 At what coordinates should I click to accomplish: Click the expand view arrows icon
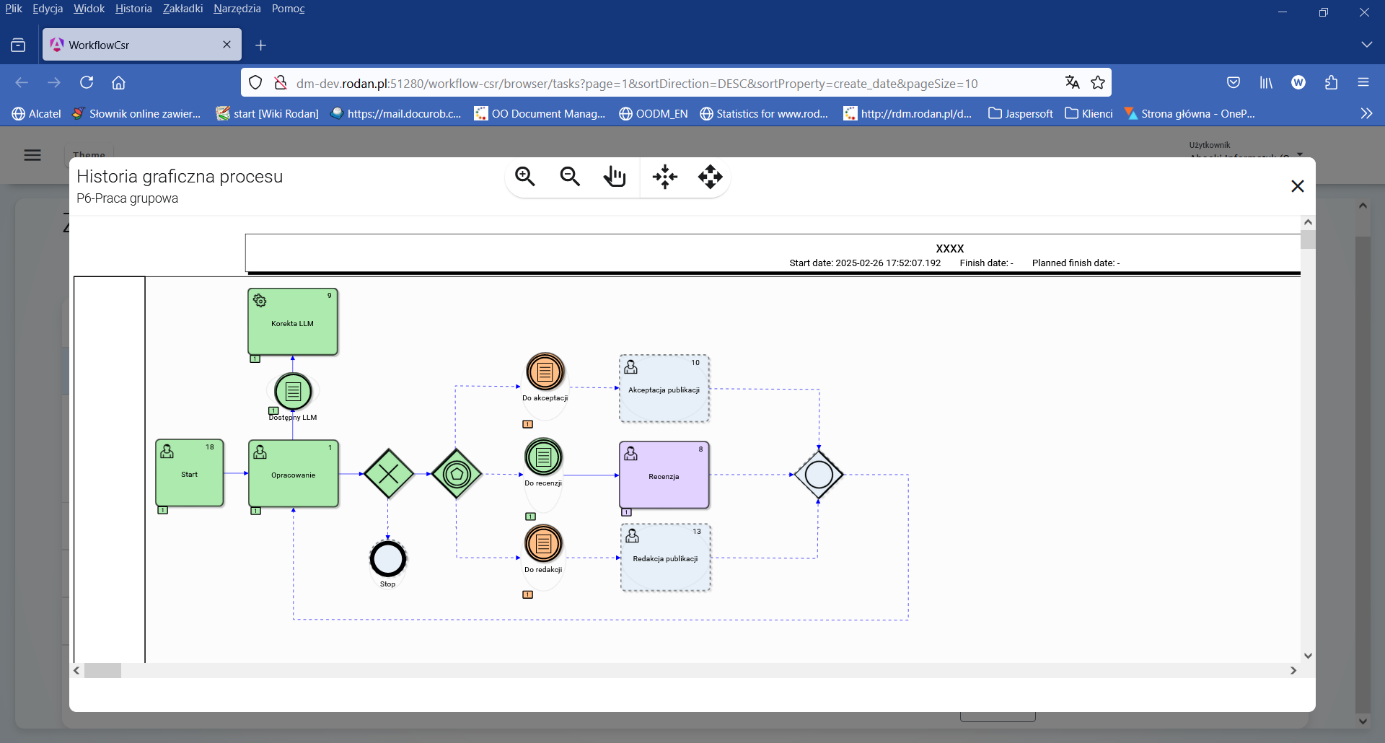pyautogui.click(x=711, y=176)
